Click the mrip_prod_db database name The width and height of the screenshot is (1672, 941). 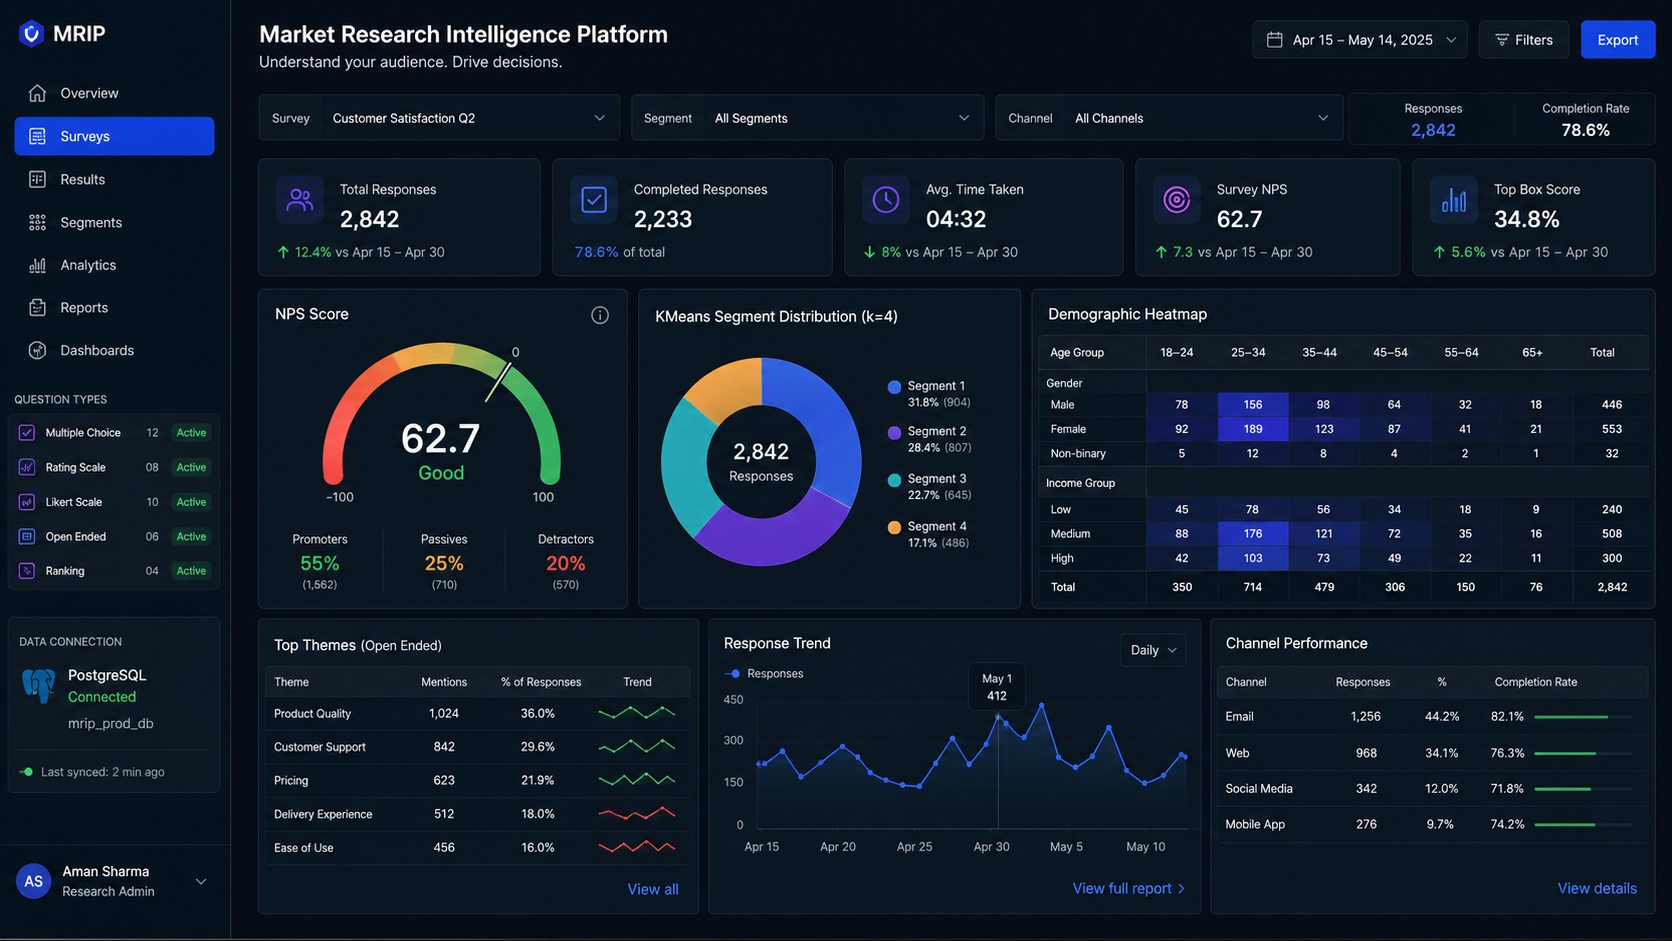(x=110, y=723)
